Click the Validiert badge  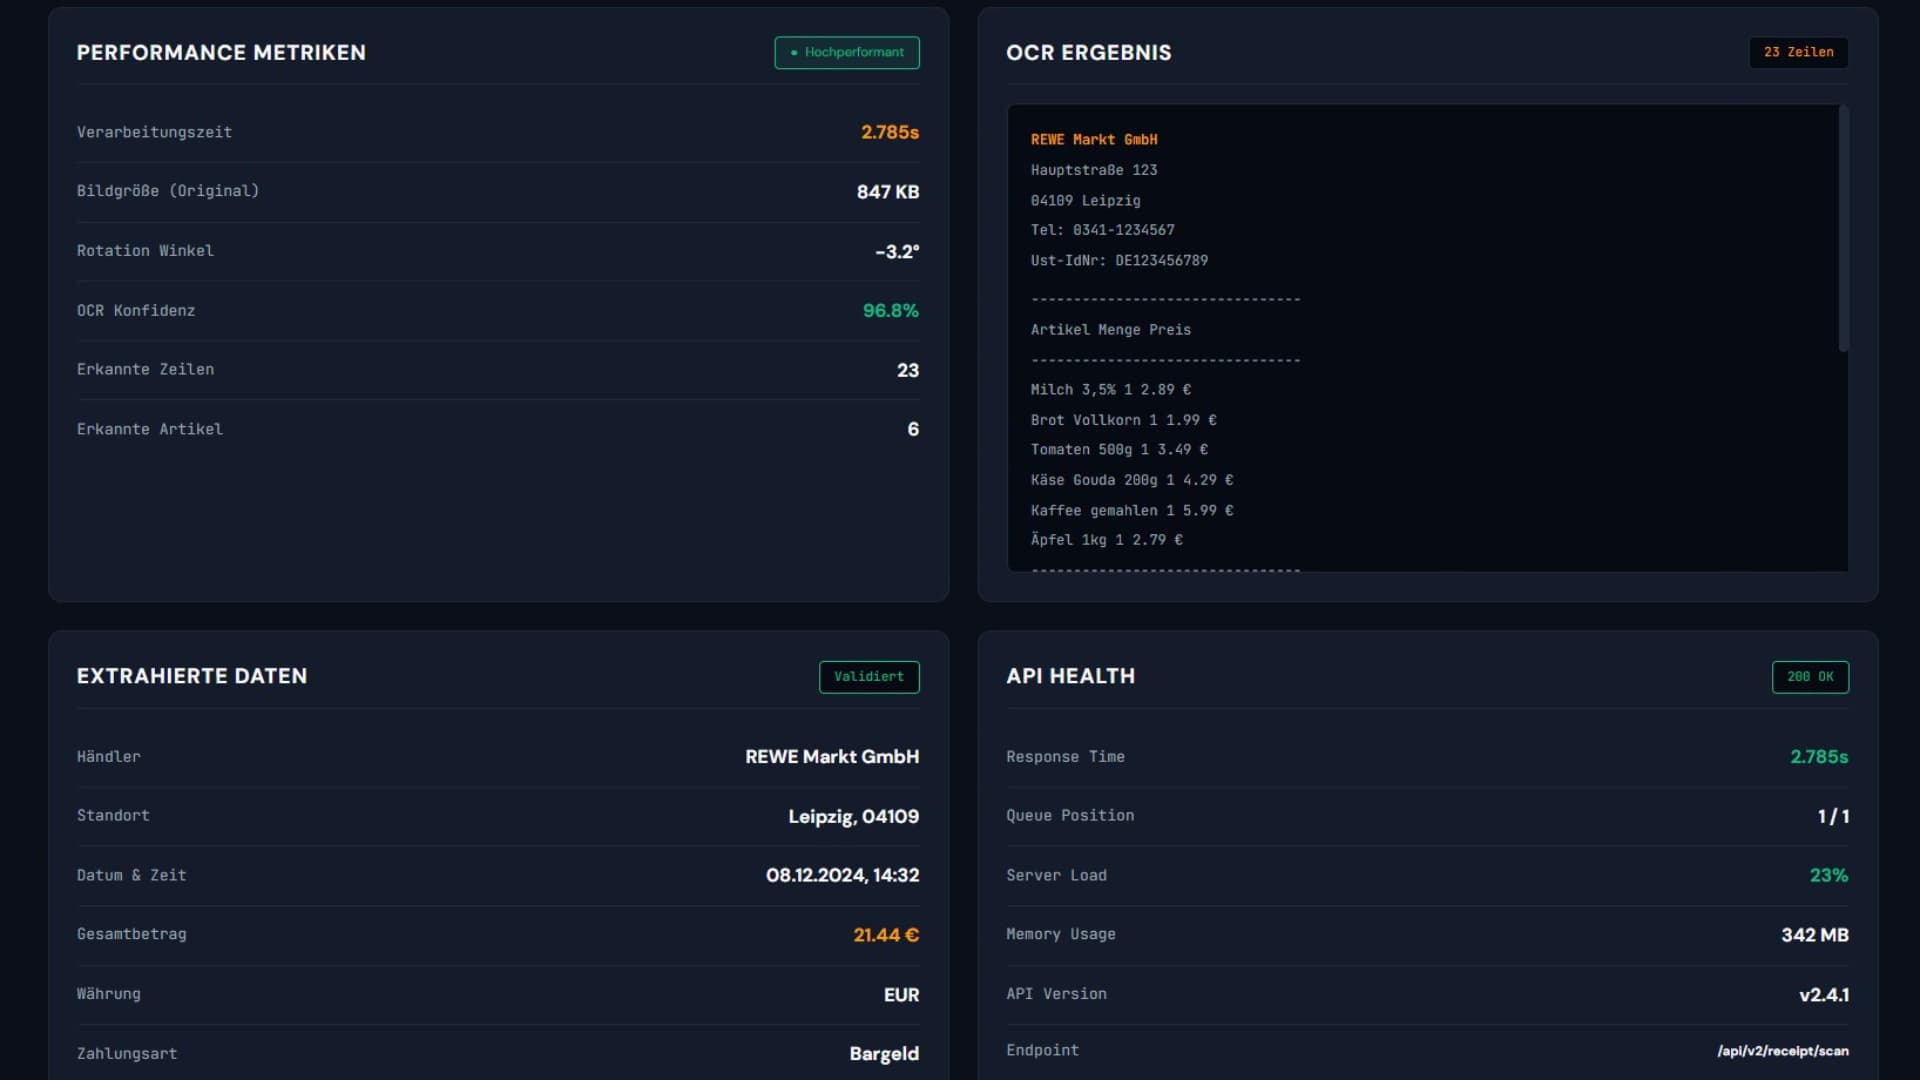coord(869,677)
